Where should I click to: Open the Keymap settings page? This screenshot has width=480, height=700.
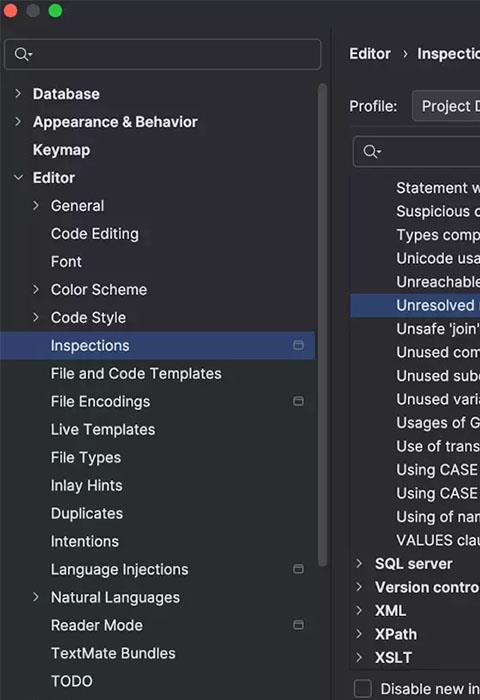pyautogui.click(x=61, y=150)
